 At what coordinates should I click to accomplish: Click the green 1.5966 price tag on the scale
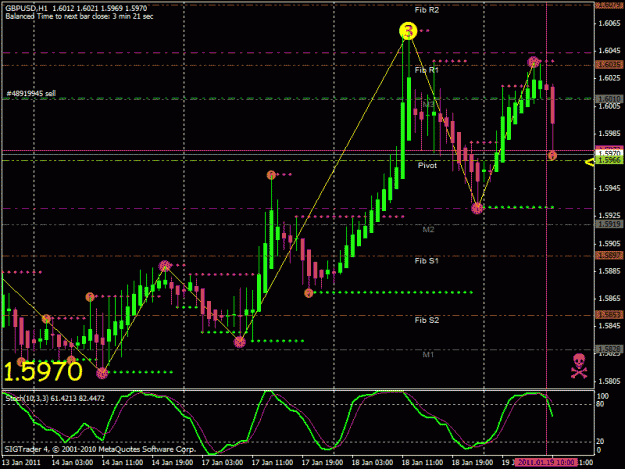pyautogui.click(x=609, y=160)
